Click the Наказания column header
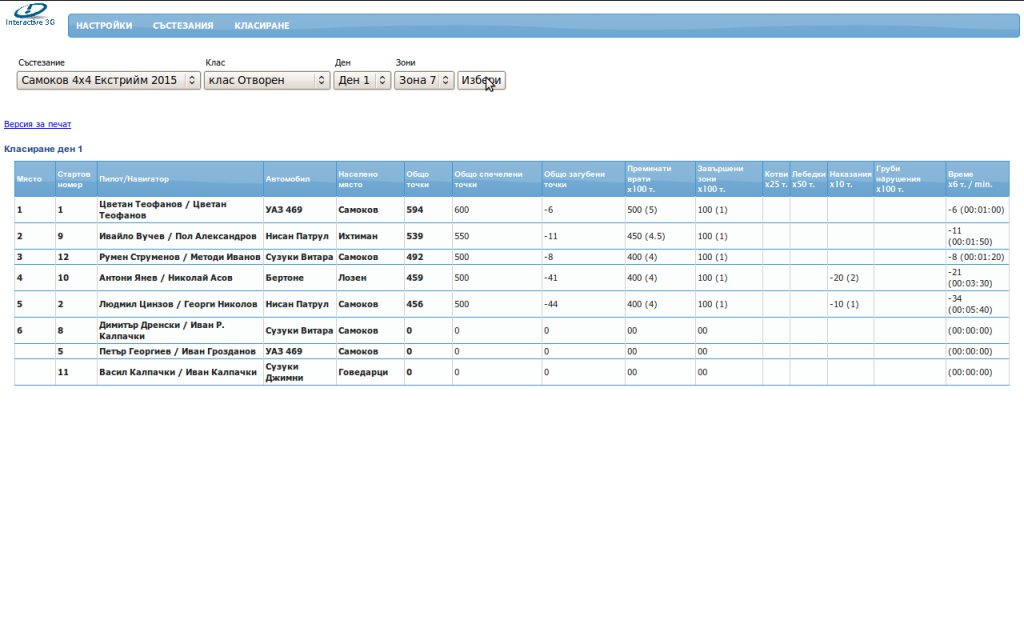1024x640 pixels. [850, 179]
